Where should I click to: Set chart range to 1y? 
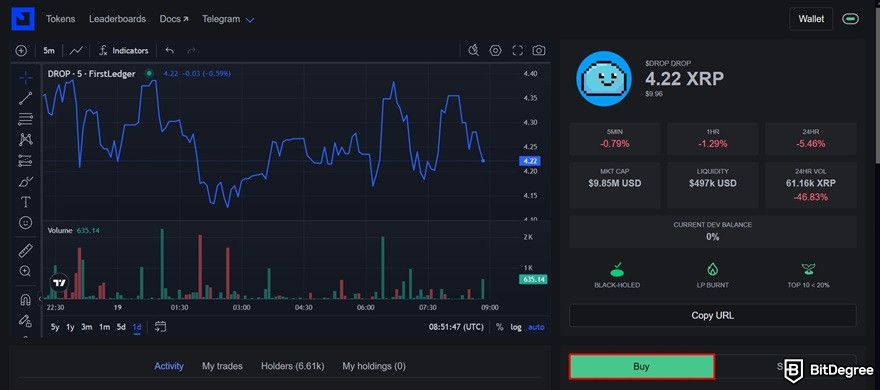pyautogui.click(x=71, y=327)
